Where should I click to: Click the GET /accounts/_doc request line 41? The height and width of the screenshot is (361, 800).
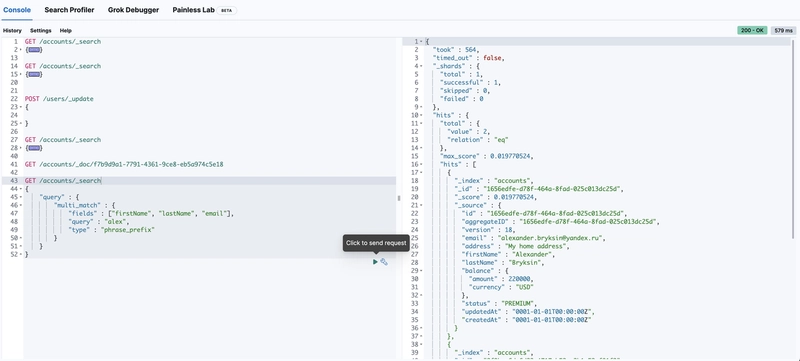point(124,164)
